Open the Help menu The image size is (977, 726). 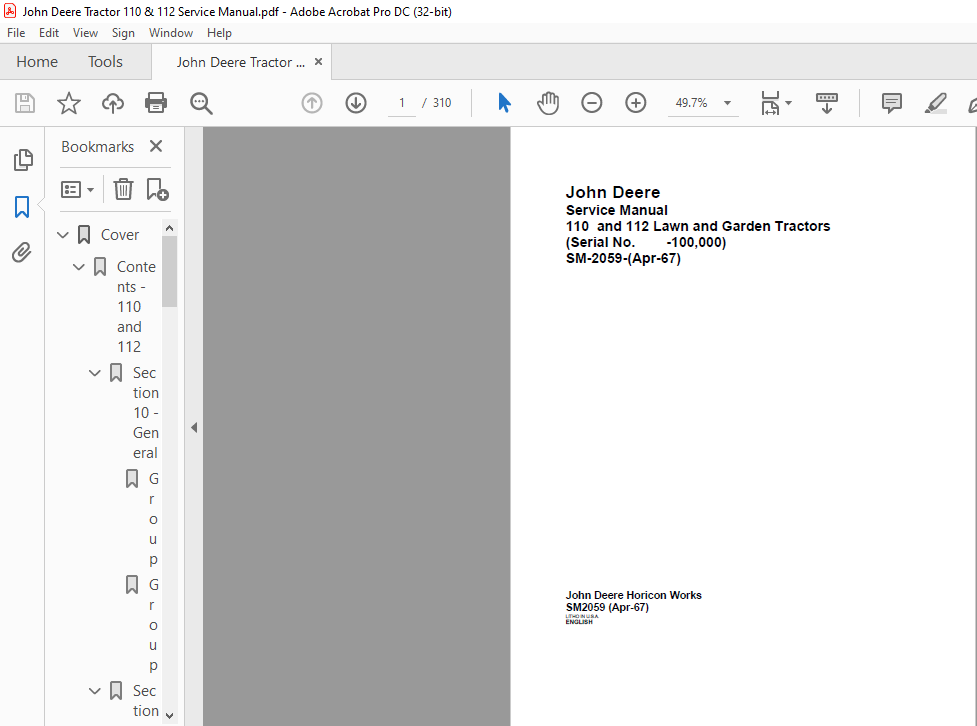[219, 33]
